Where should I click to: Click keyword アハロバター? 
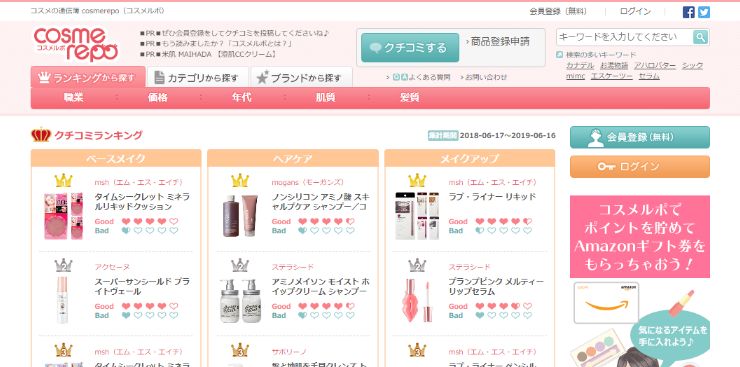pos(655,66)
